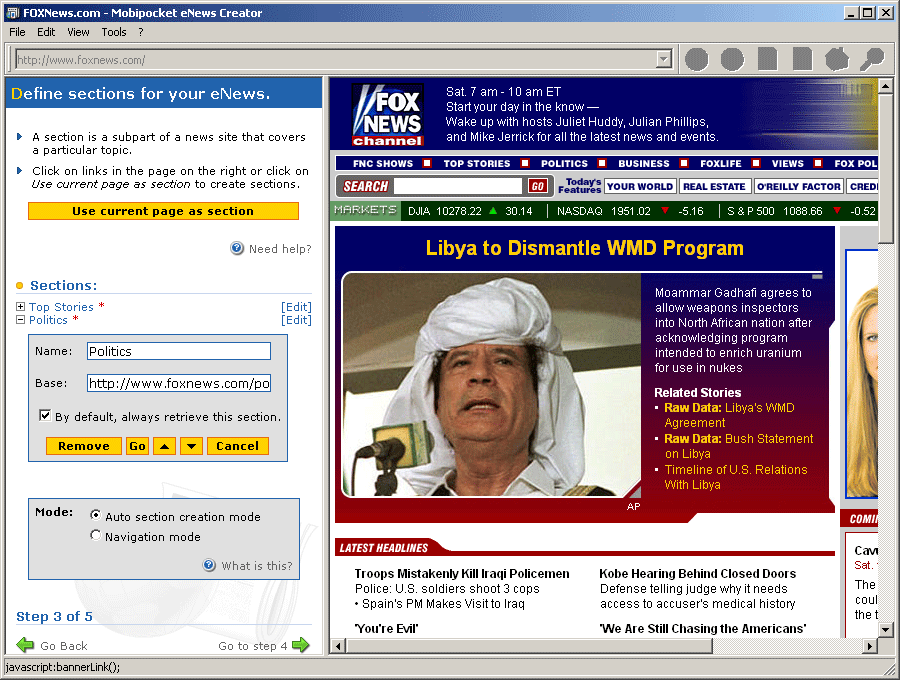Click the Remove button
Viewport: 900px width, 680px height.
coord(84,446)
